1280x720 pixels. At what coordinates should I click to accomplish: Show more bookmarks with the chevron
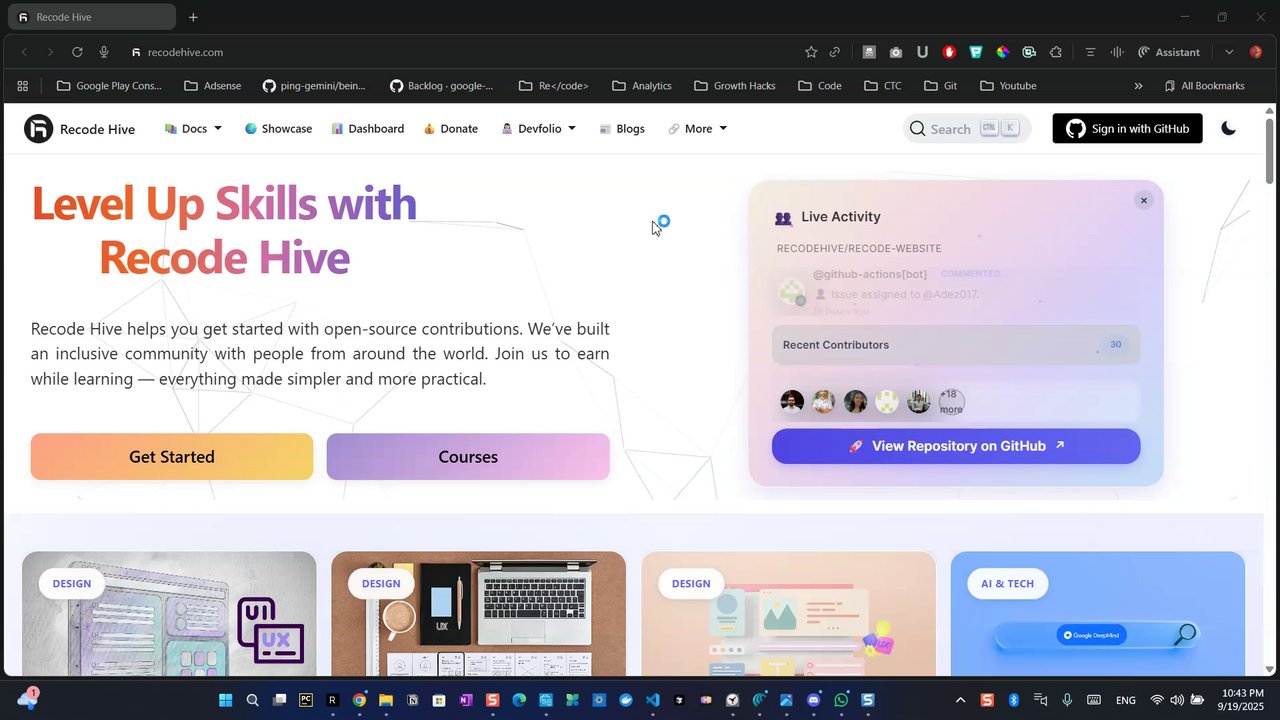1138,86
